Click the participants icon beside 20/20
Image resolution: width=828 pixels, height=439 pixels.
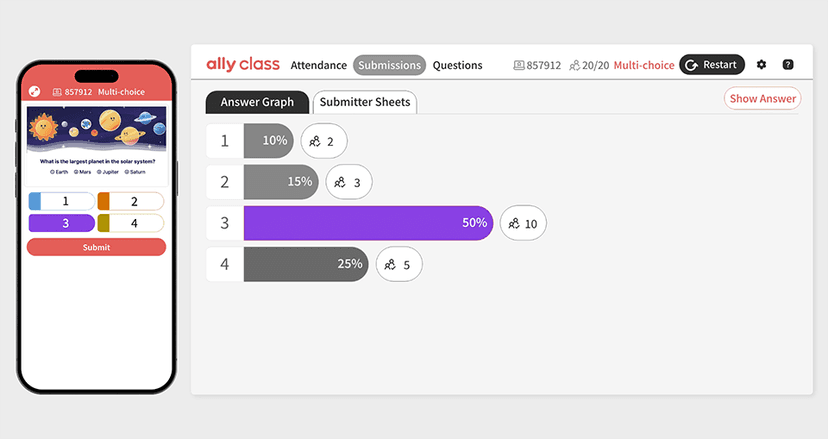click(x=574, y=66)
